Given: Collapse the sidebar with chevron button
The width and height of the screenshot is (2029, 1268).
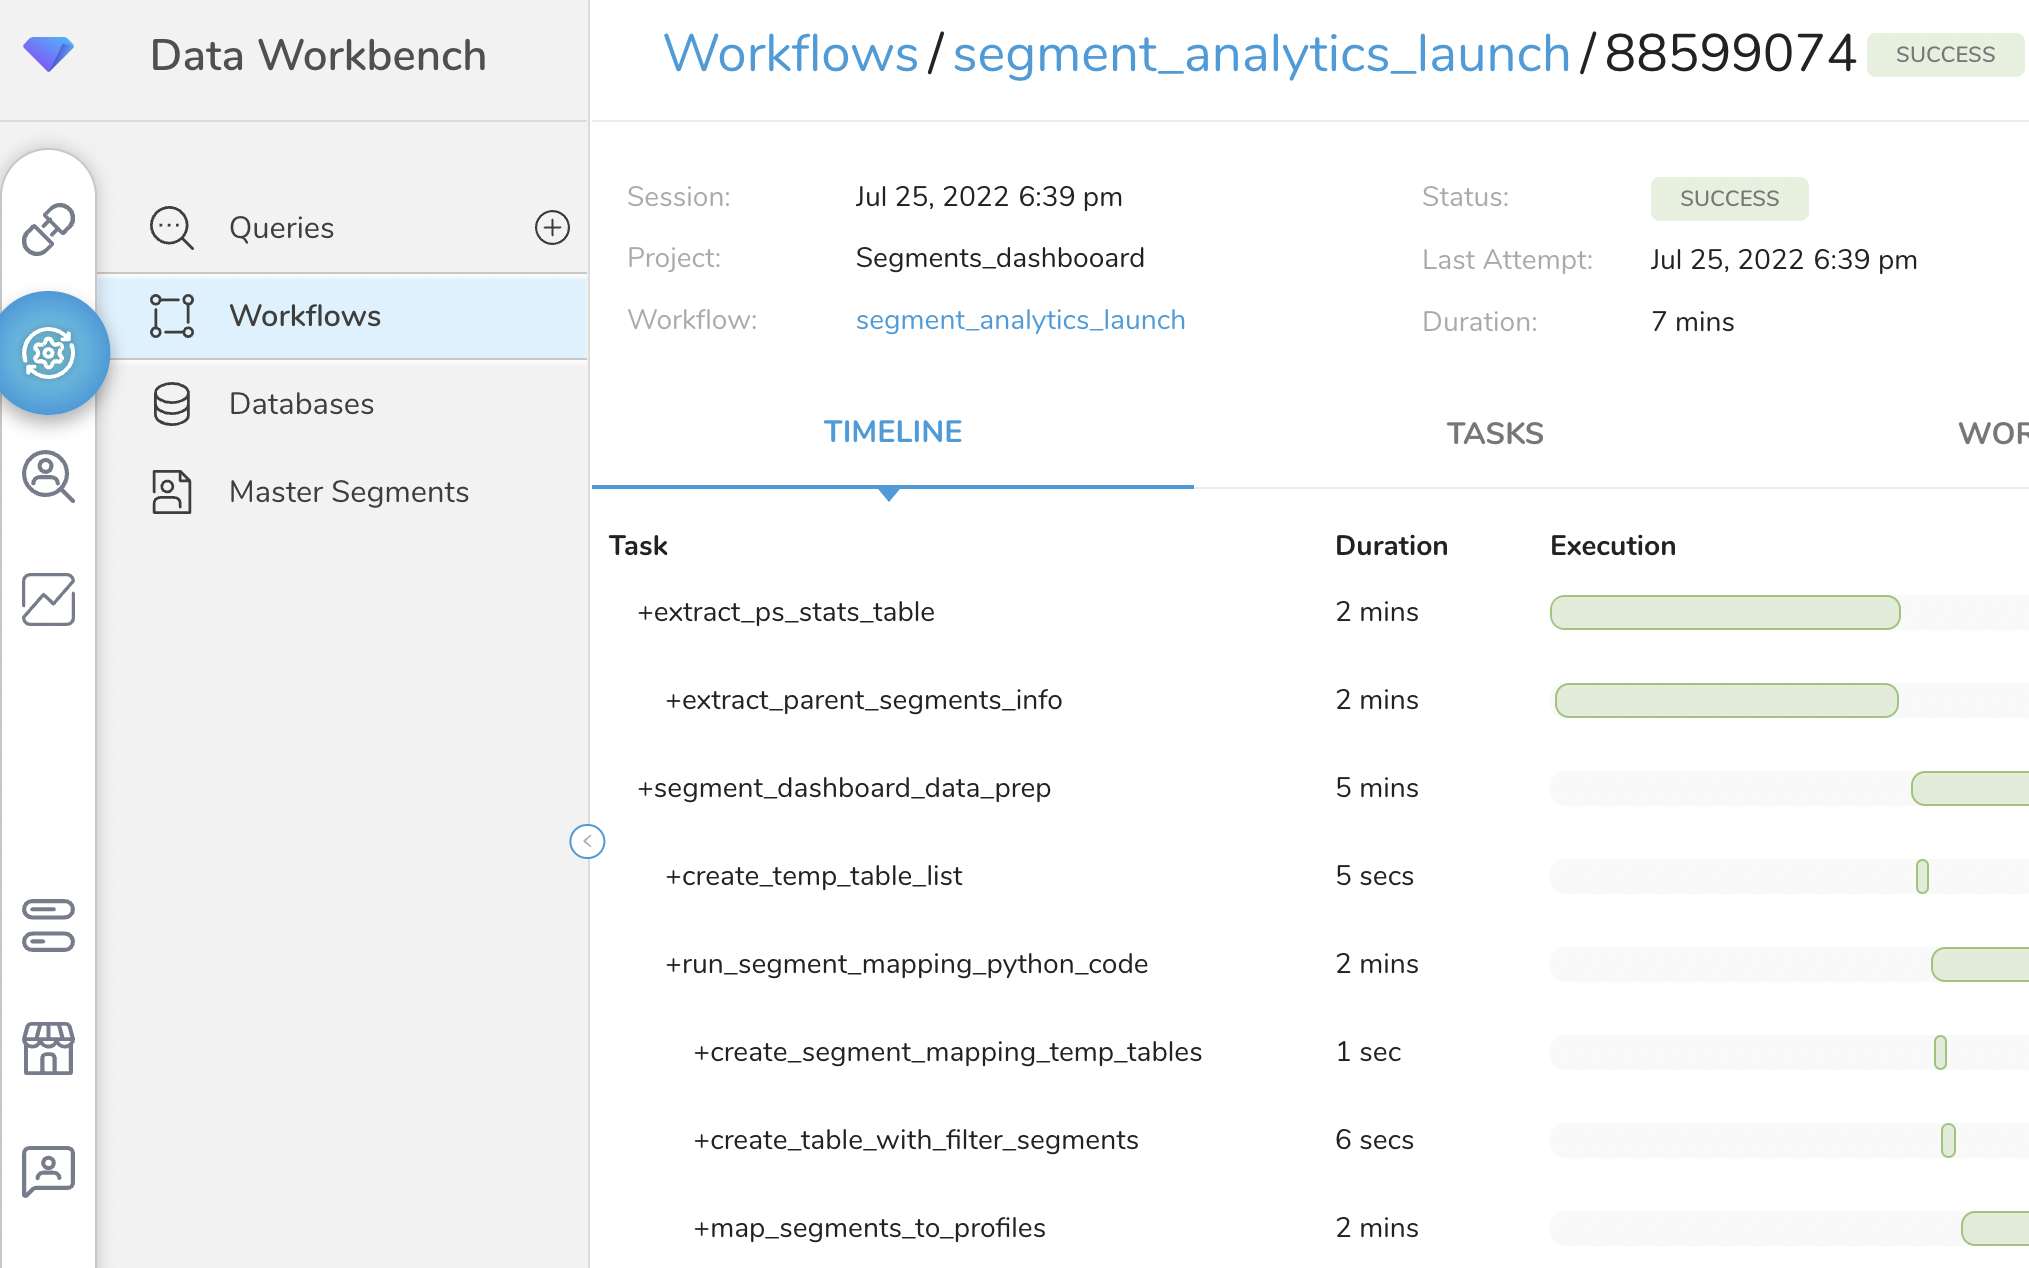Looking at the screenshot, I should click(x=587, y=841).
